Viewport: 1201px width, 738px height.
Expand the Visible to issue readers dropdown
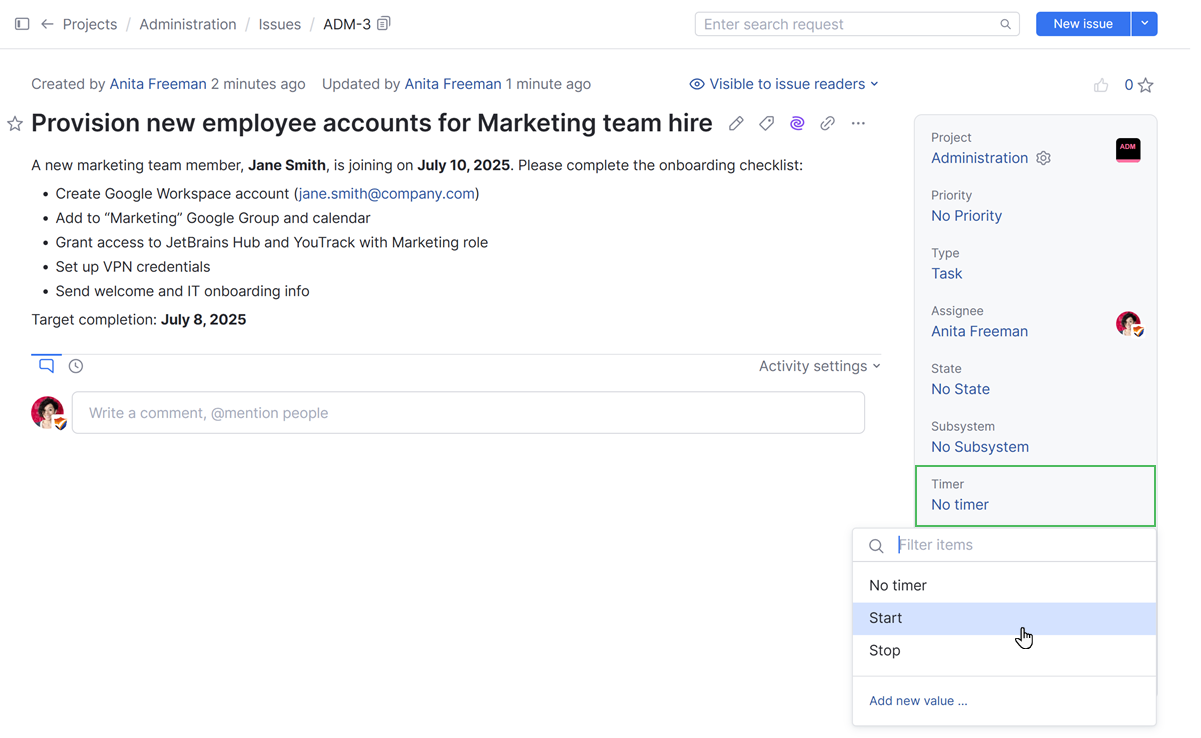pos(785,84)
